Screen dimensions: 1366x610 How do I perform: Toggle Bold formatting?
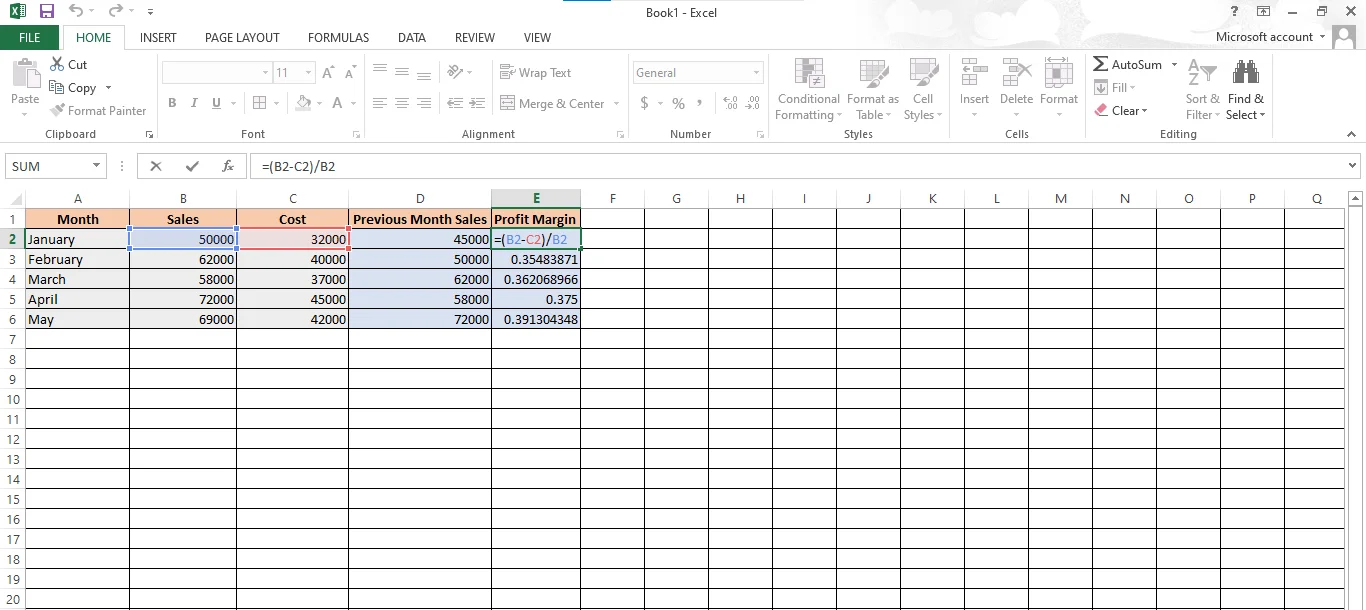(172, 103)
